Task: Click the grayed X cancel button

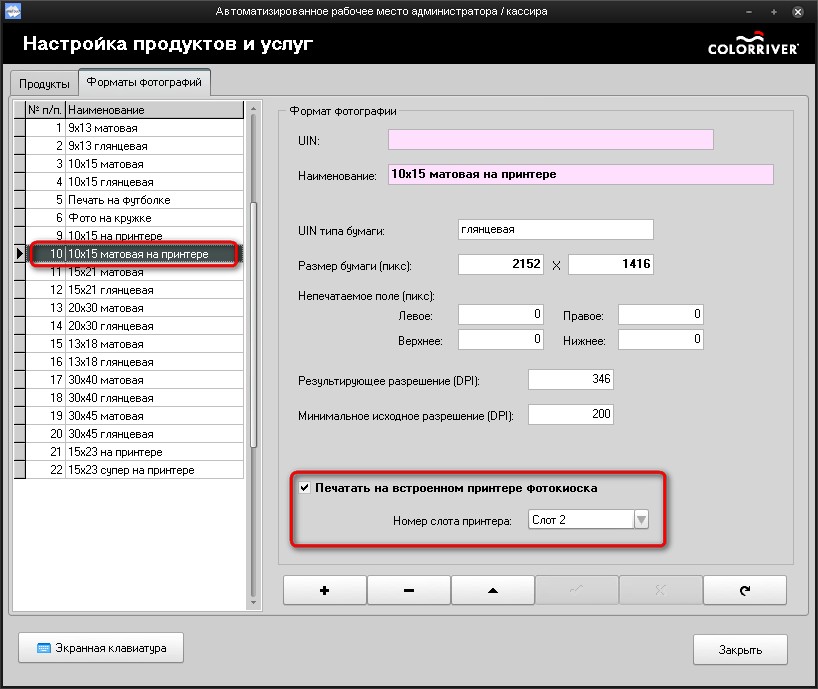Action: click(660, 590)
